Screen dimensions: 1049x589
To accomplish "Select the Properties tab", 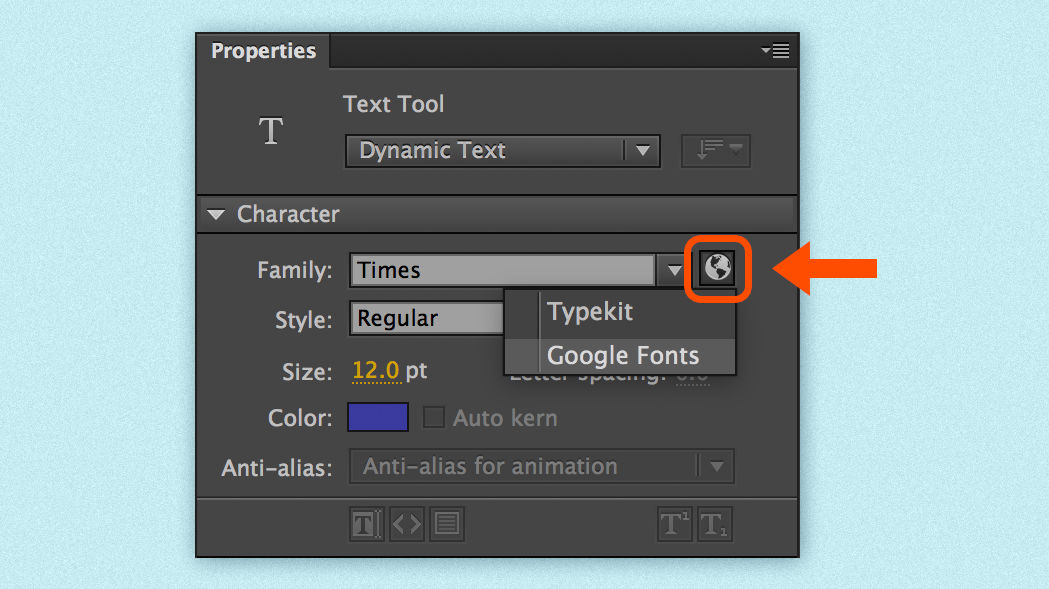I will pyautogui.click(x=263, y=51).
